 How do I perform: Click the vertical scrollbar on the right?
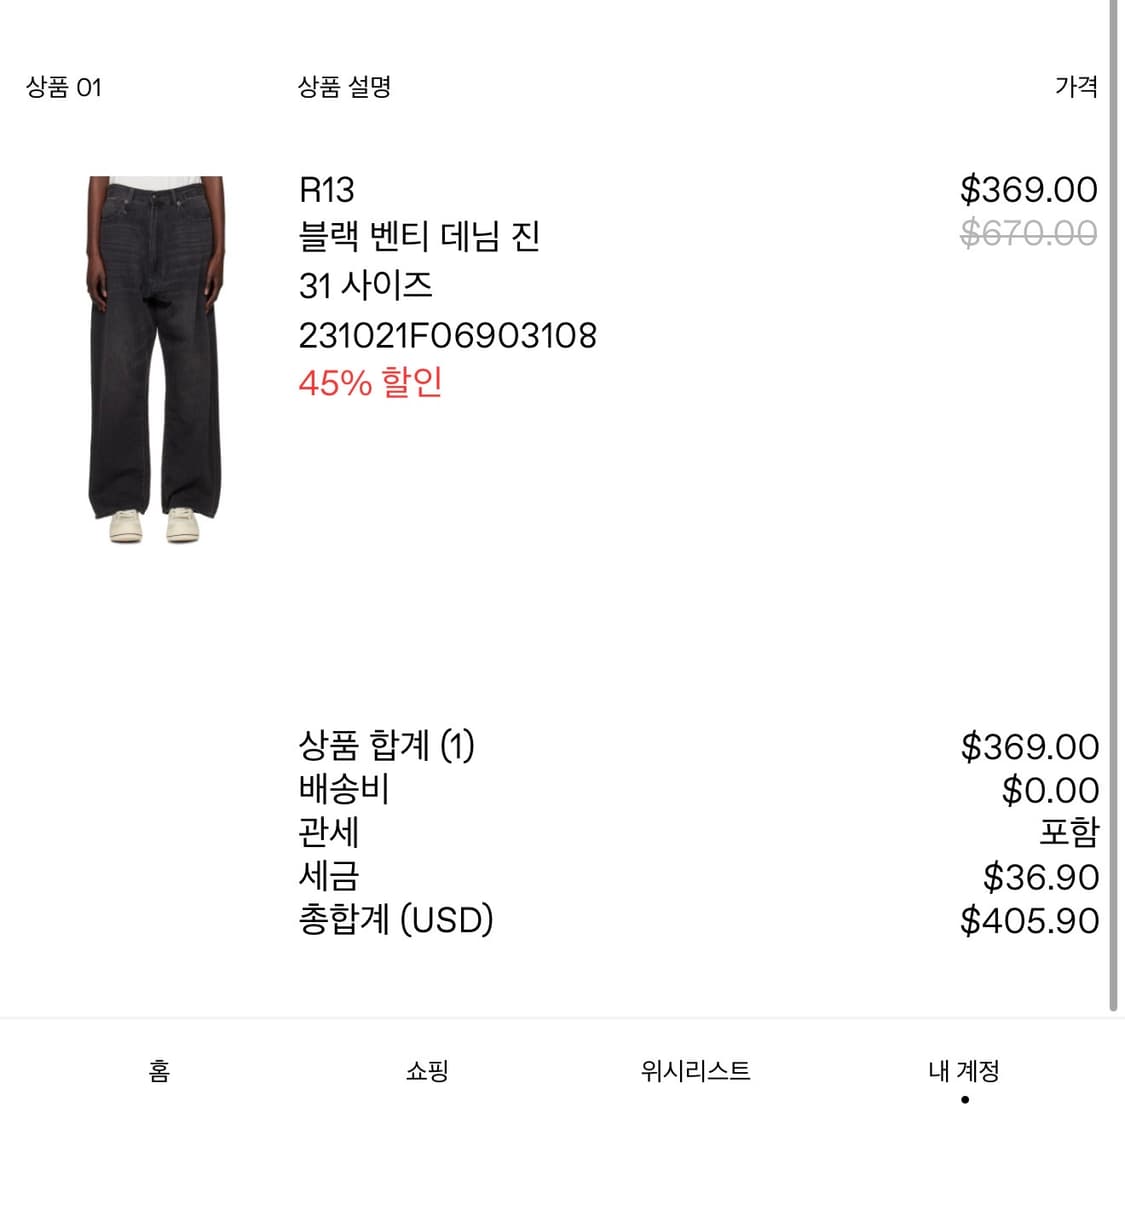(1113, 500)
